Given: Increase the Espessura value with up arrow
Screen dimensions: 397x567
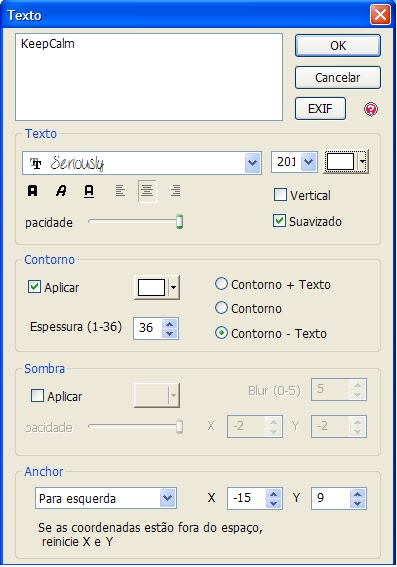Looking at the screenshot, I should point(170,324).
